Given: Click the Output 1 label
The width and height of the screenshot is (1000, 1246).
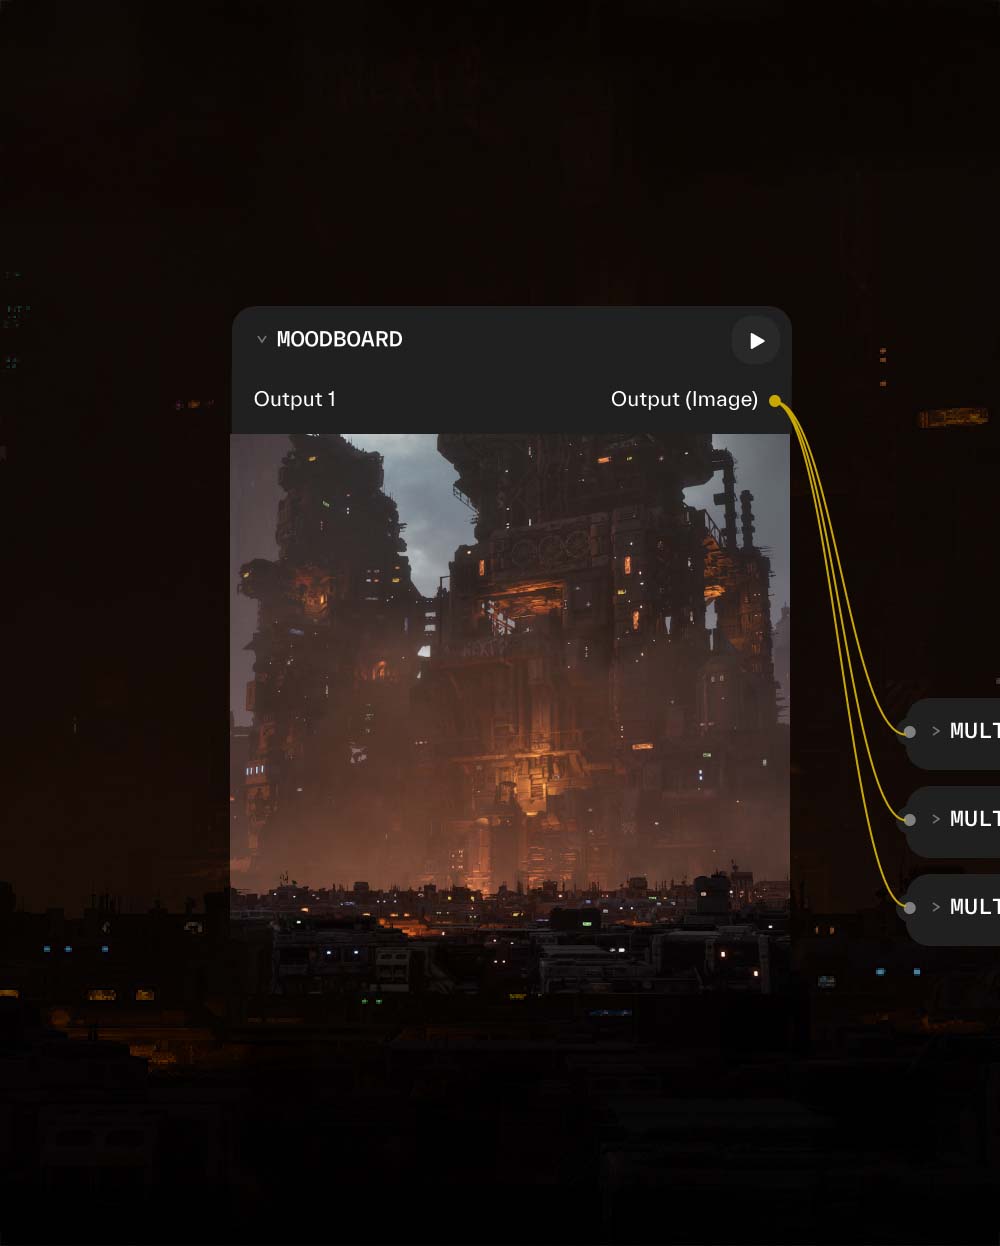Looking at the screenshot, I should [295, 399].
